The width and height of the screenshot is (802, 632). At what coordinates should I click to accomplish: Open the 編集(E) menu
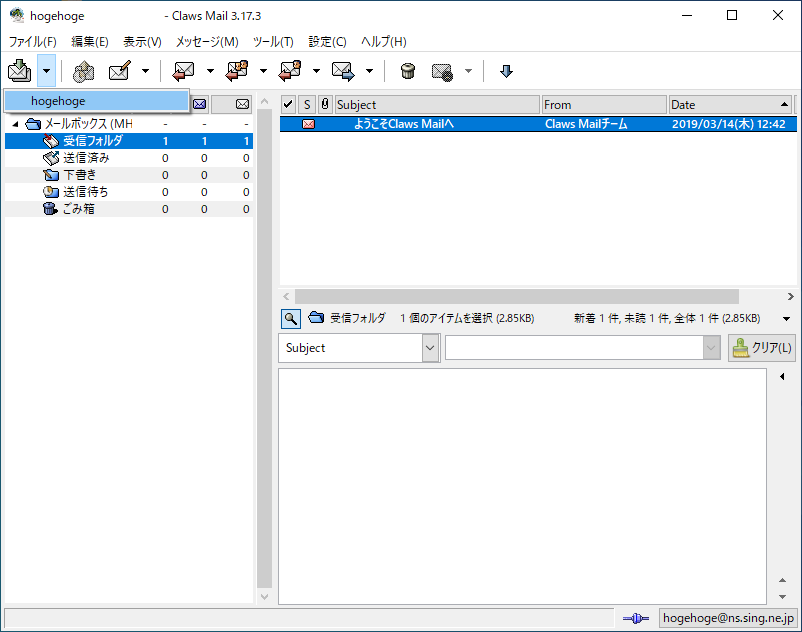coord(90,41)
